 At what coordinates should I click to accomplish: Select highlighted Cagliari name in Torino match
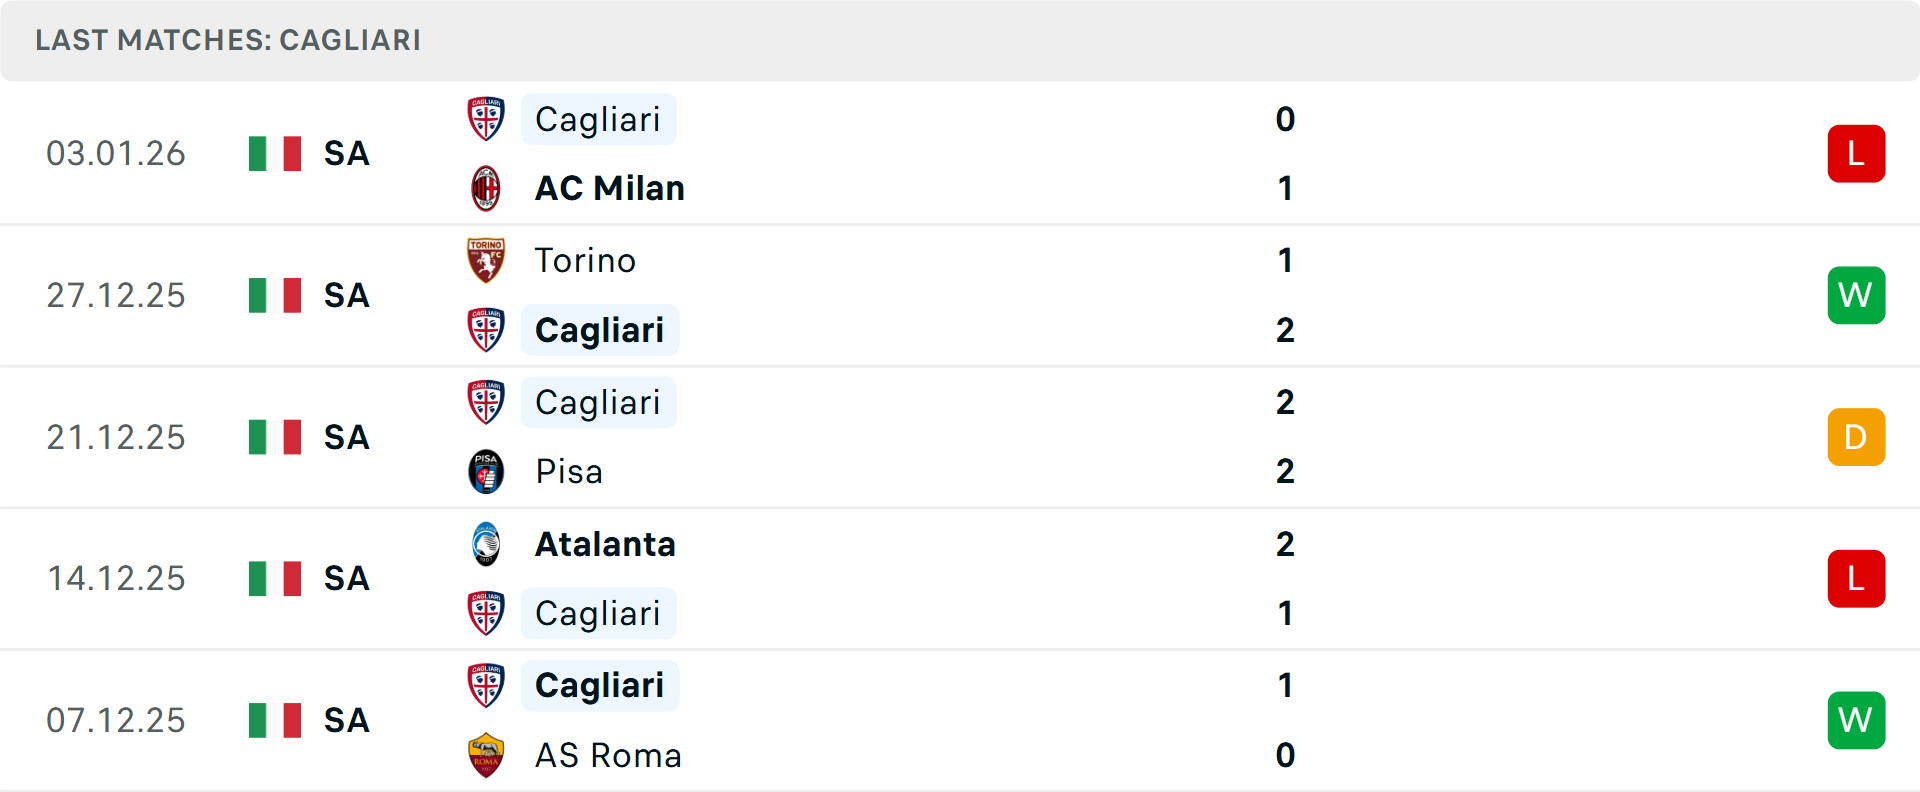tap(599, 330)
